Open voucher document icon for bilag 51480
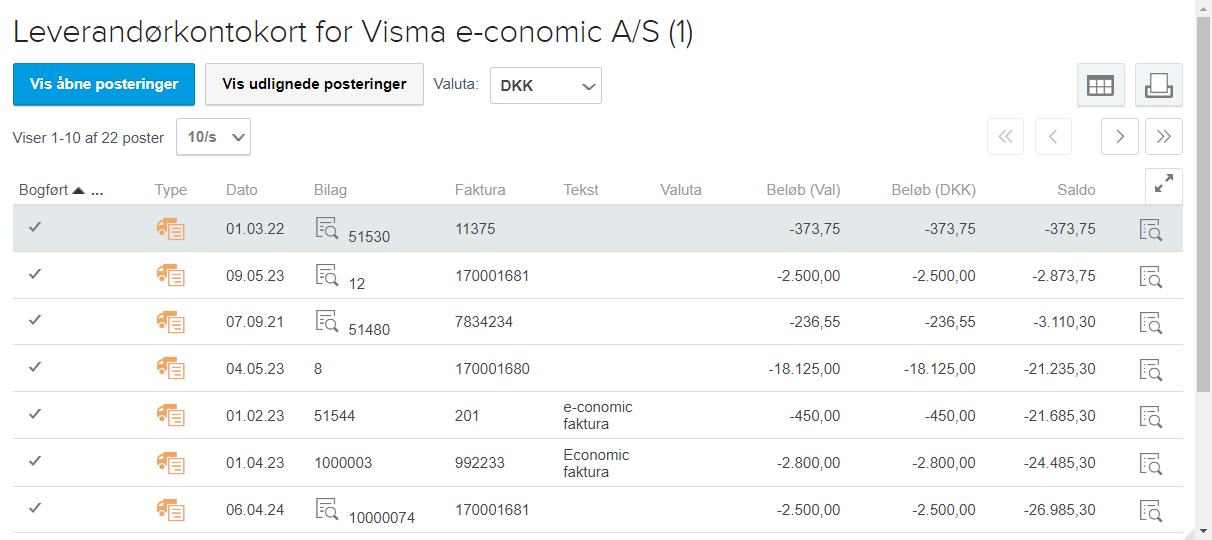 tap(327, 320)
